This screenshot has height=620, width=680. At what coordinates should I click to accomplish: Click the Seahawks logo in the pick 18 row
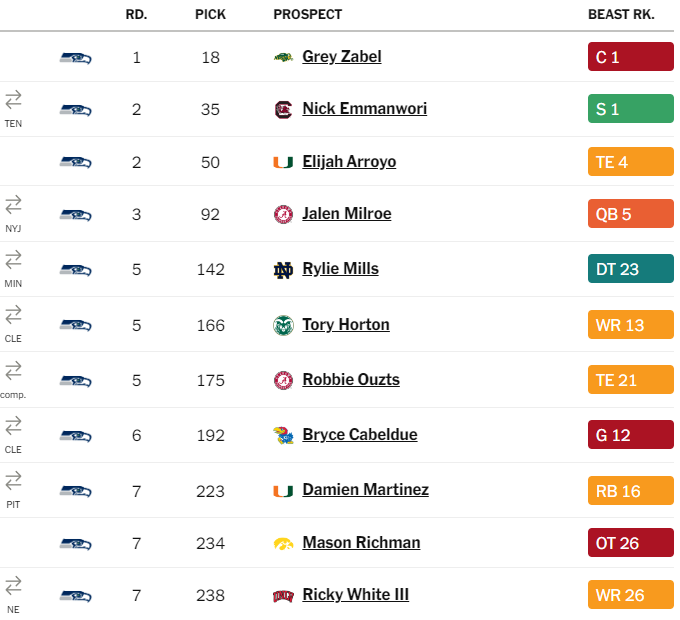point(75,58)
